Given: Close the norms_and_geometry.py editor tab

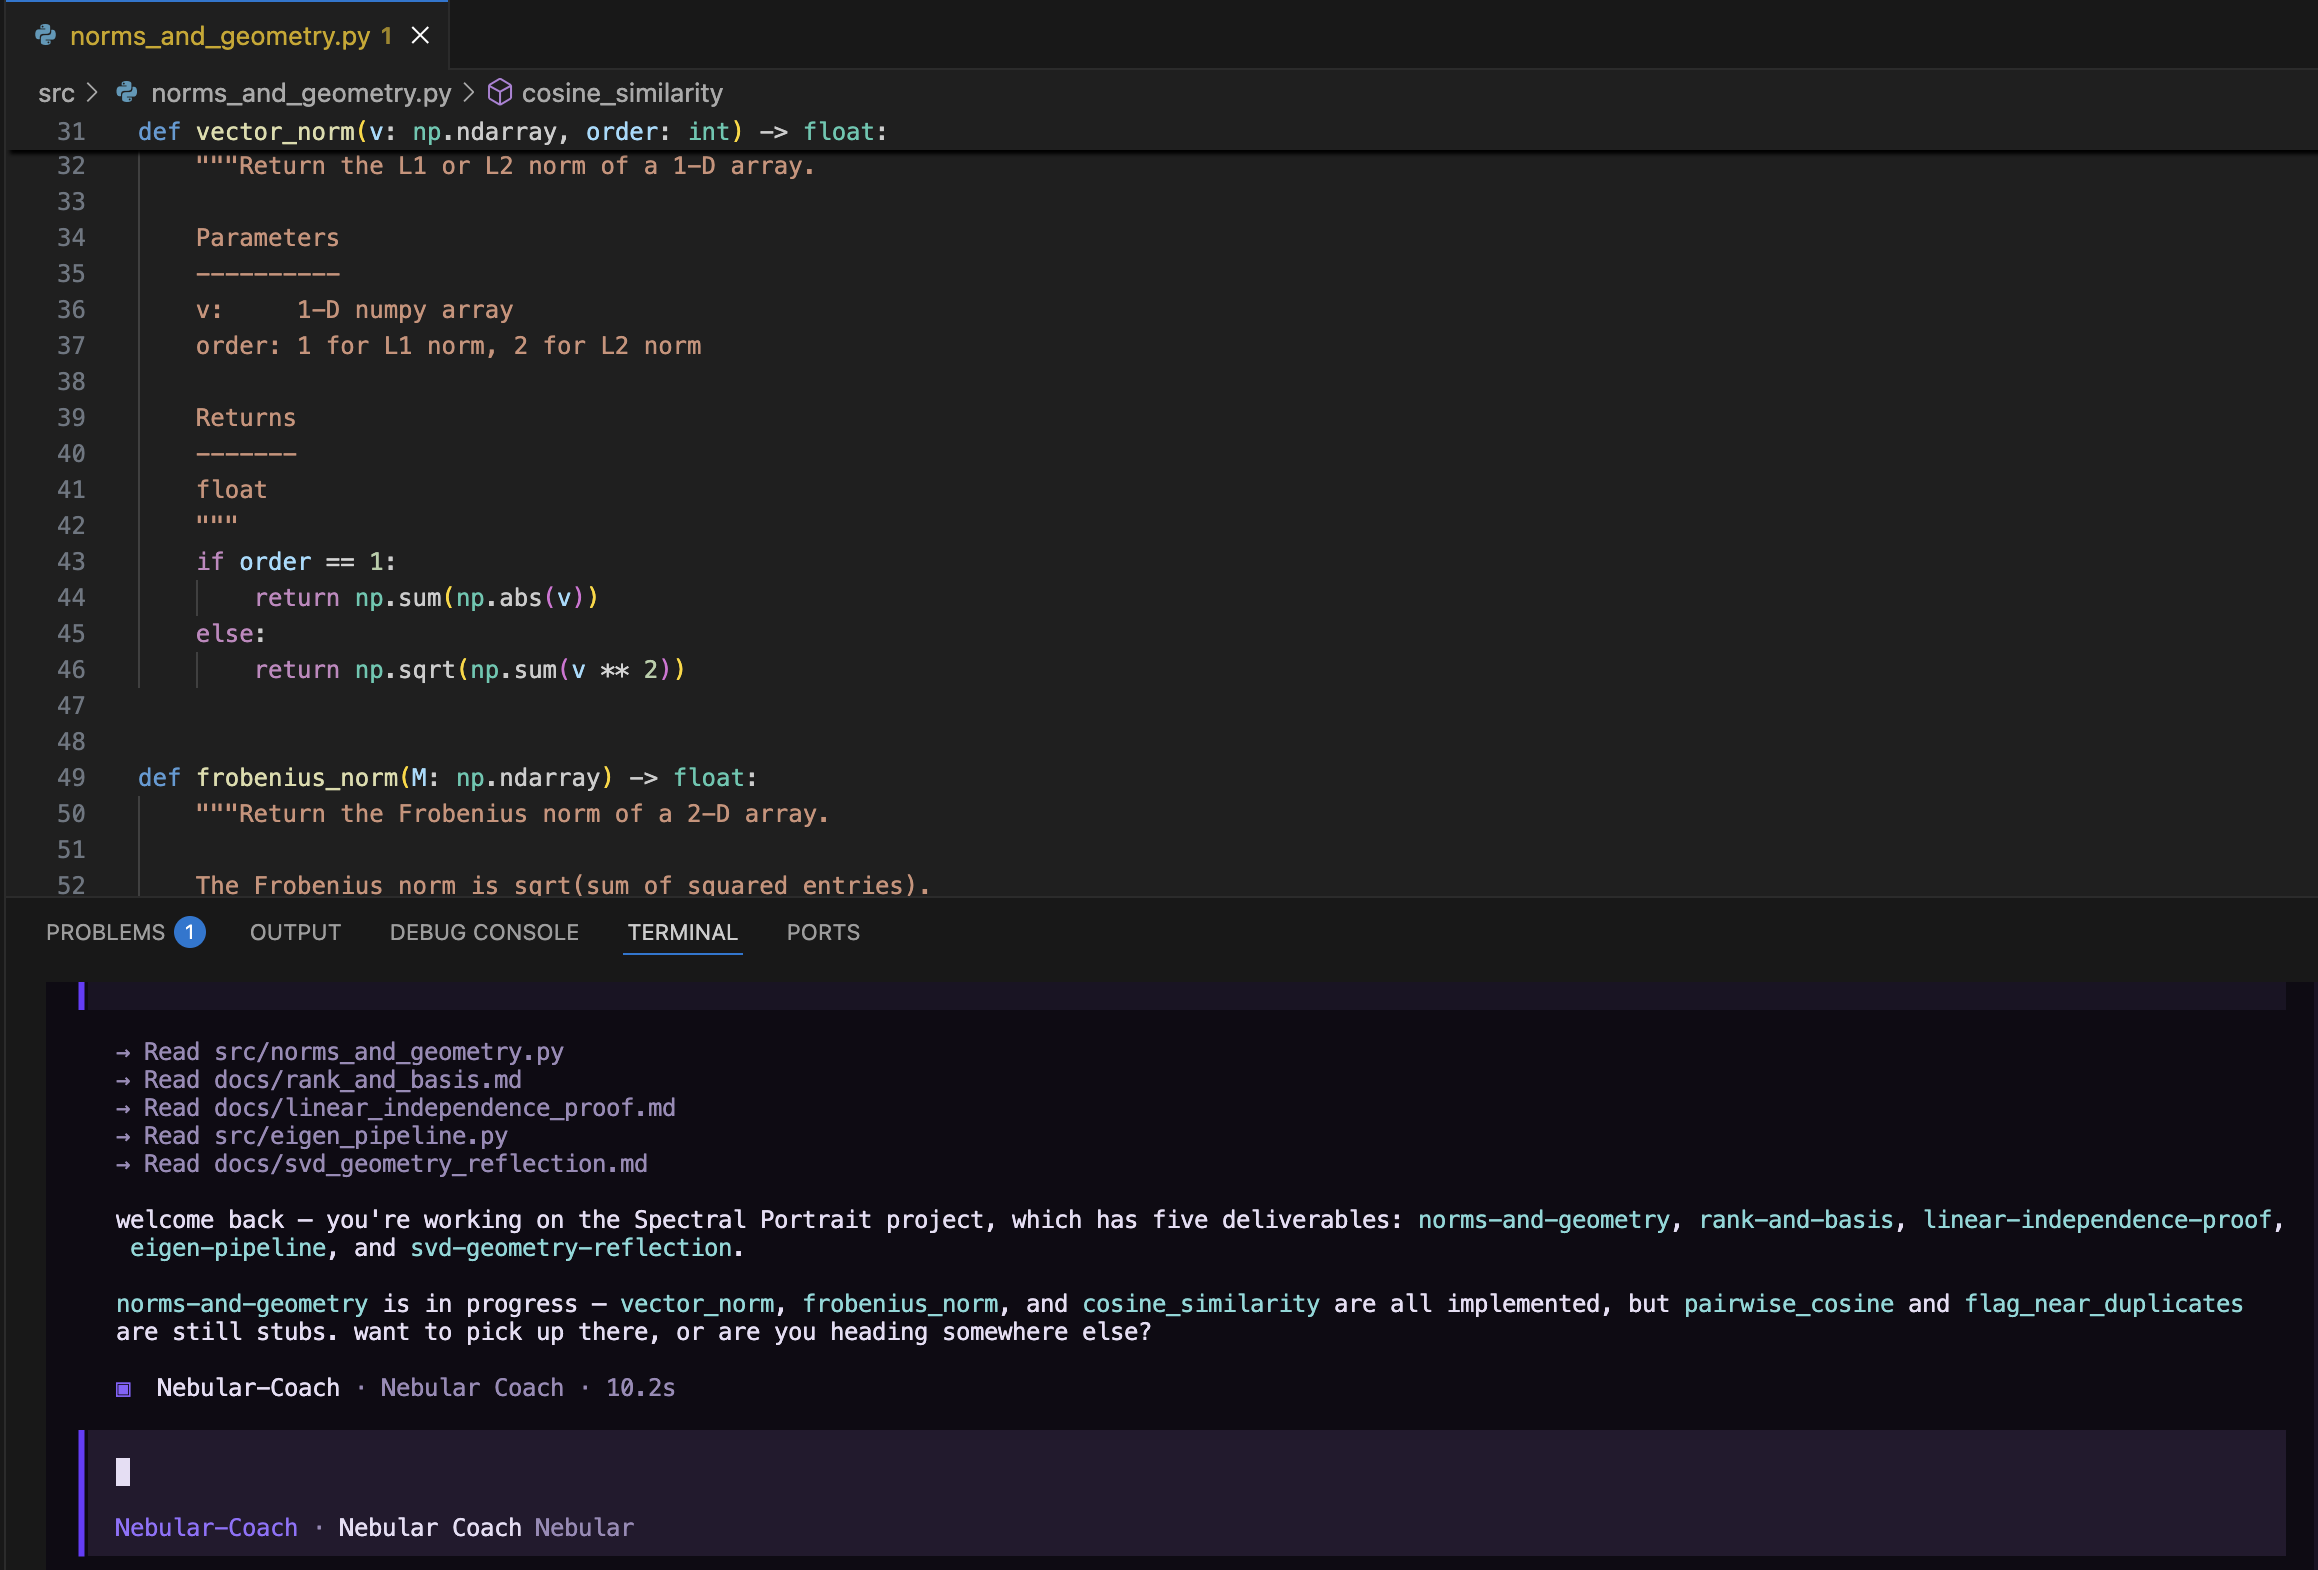Looking at the screenshot, I should pyautogui.click(x=420, y=36).
